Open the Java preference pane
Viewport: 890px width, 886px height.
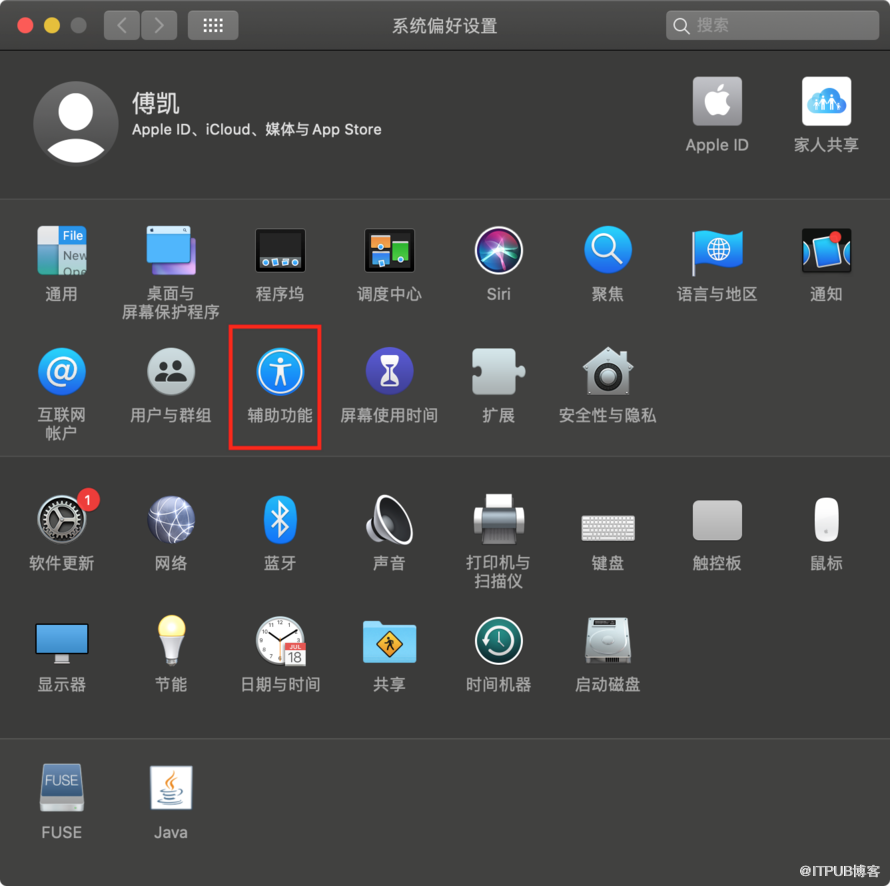(171, 787)
